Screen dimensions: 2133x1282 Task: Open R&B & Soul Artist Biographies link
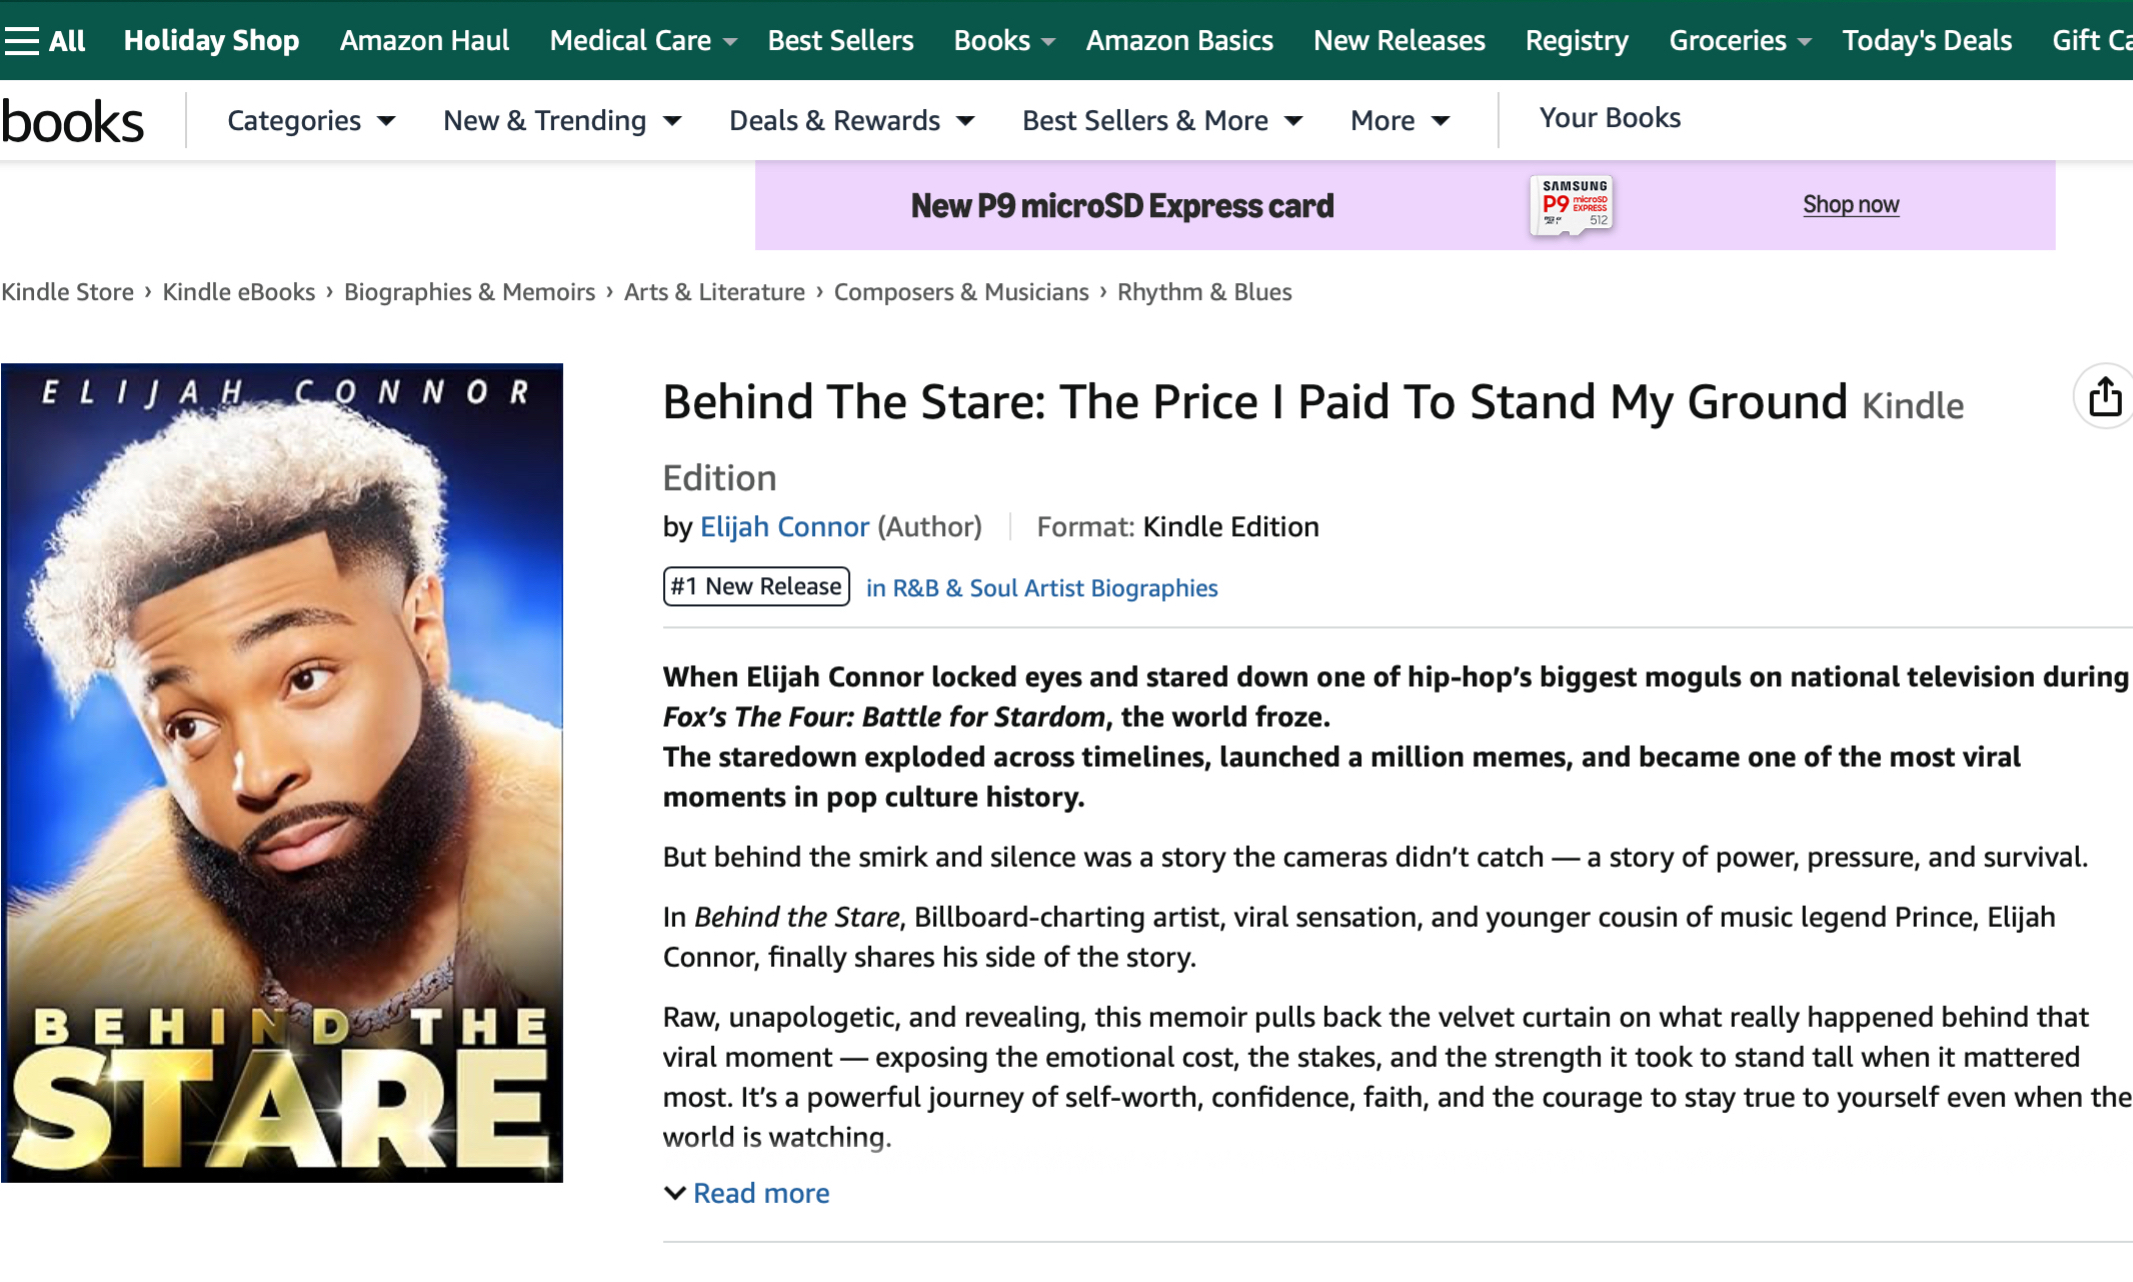[x=1041, y=588]
